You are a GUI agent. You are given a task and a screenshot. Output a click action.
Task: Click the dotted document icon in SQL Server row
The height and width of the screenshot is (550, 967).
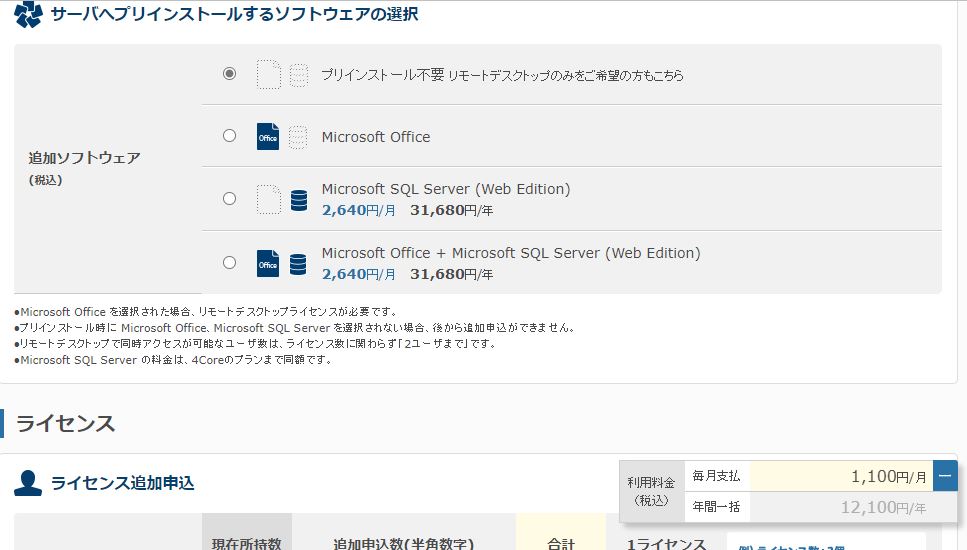pos(268,200)
